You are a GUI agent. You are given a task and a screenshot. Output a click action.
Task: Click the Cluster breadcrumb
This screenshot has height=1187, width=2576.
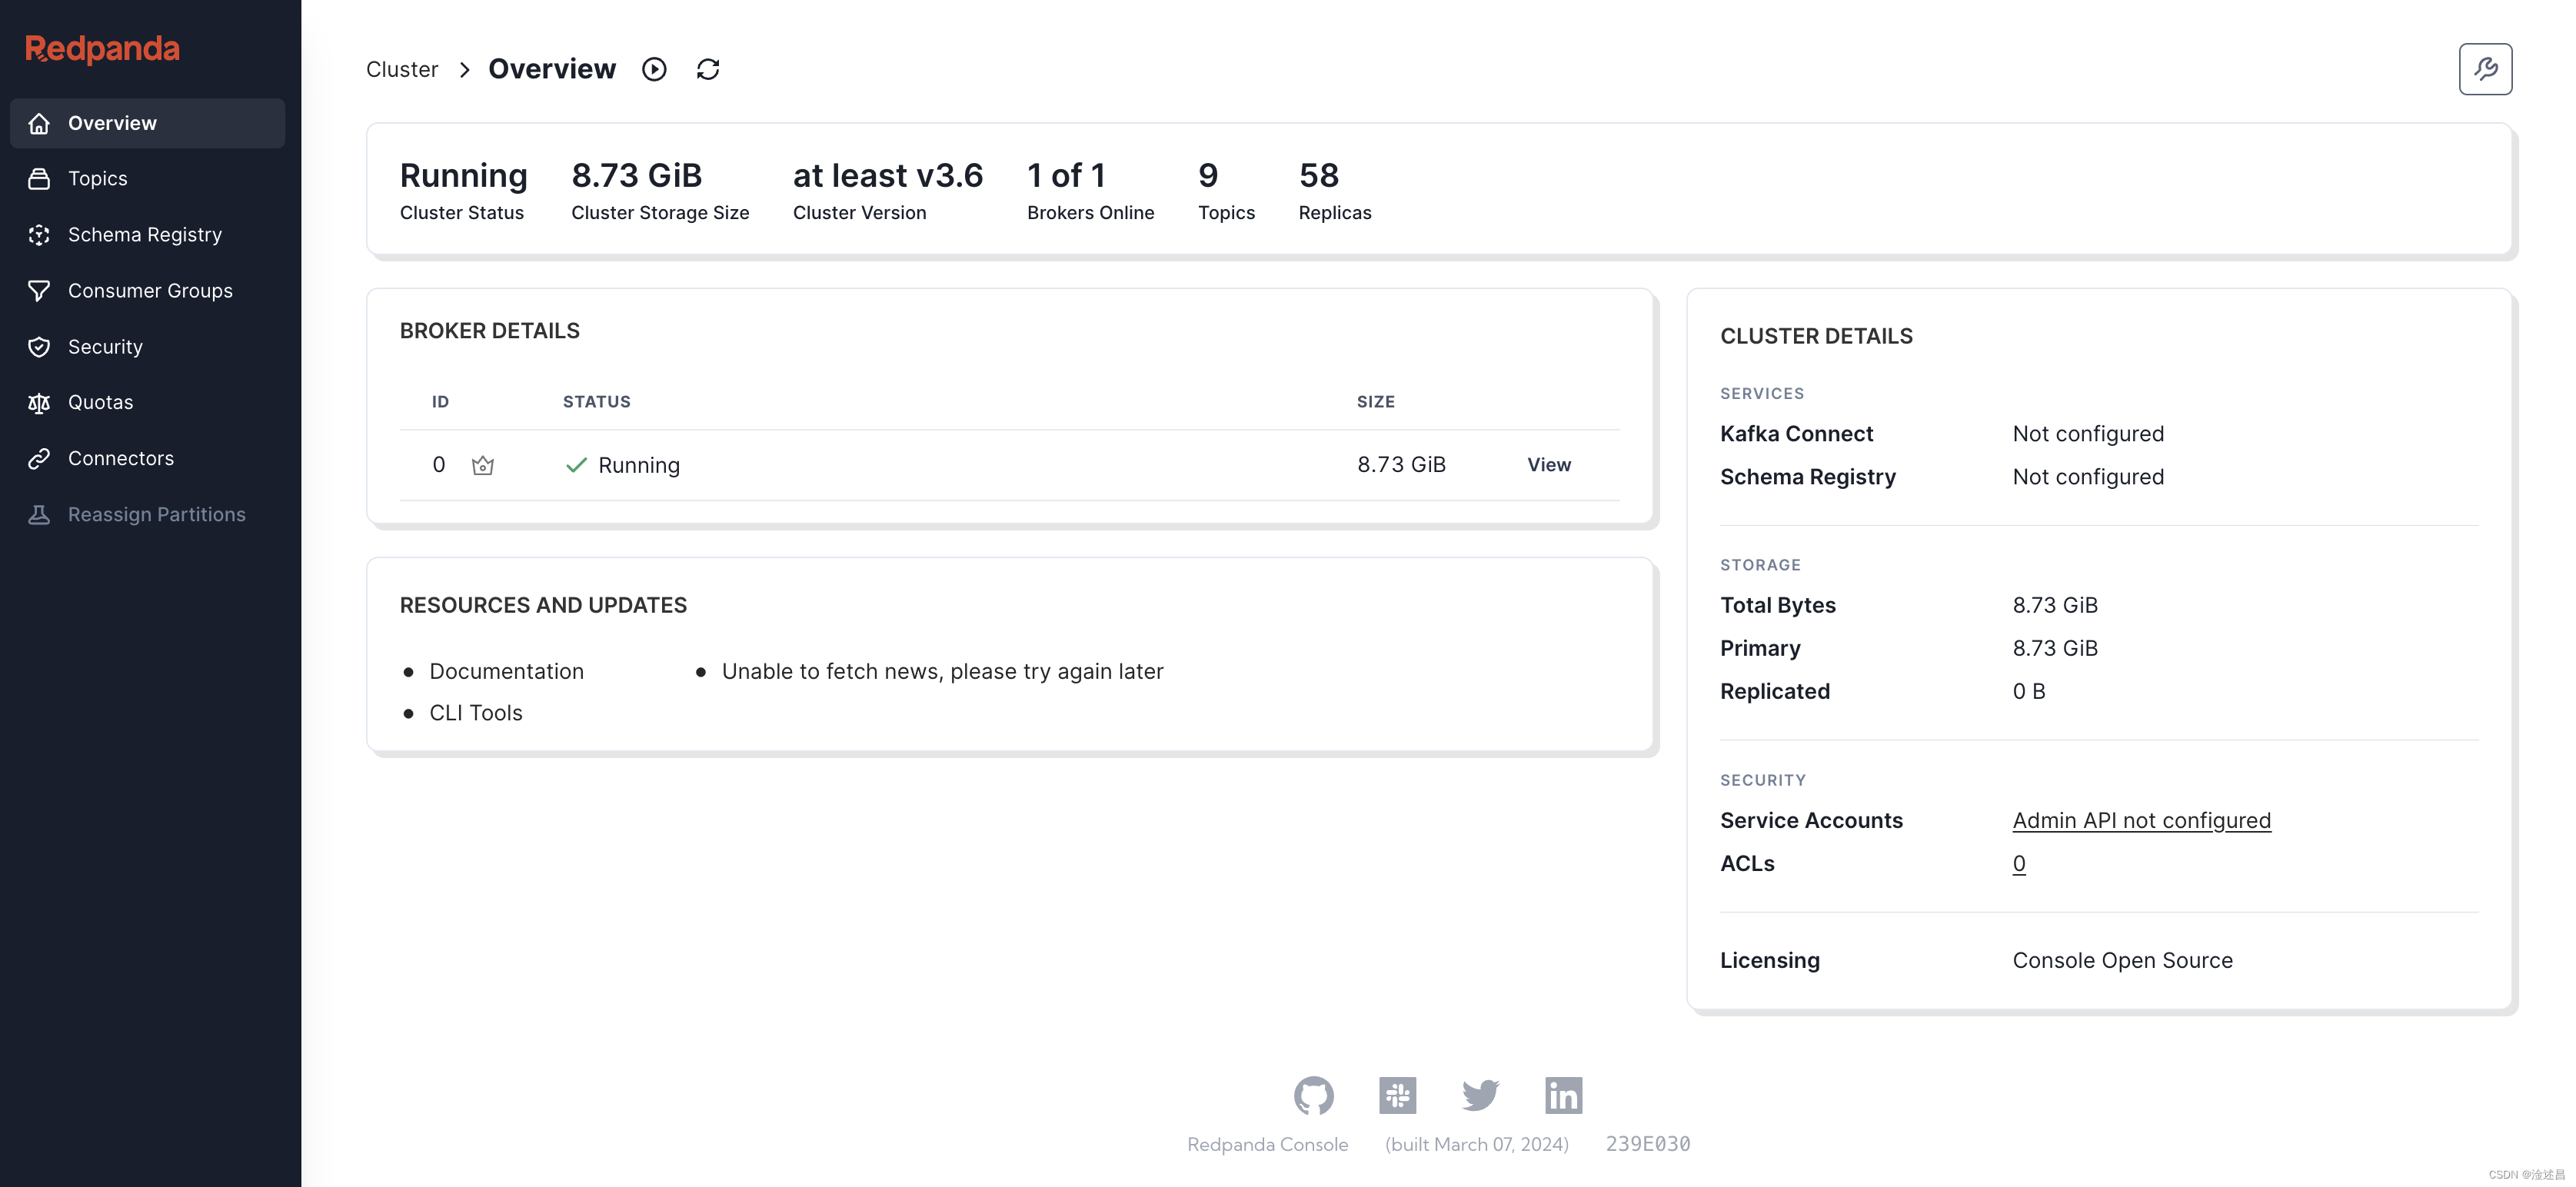point(402,69)
